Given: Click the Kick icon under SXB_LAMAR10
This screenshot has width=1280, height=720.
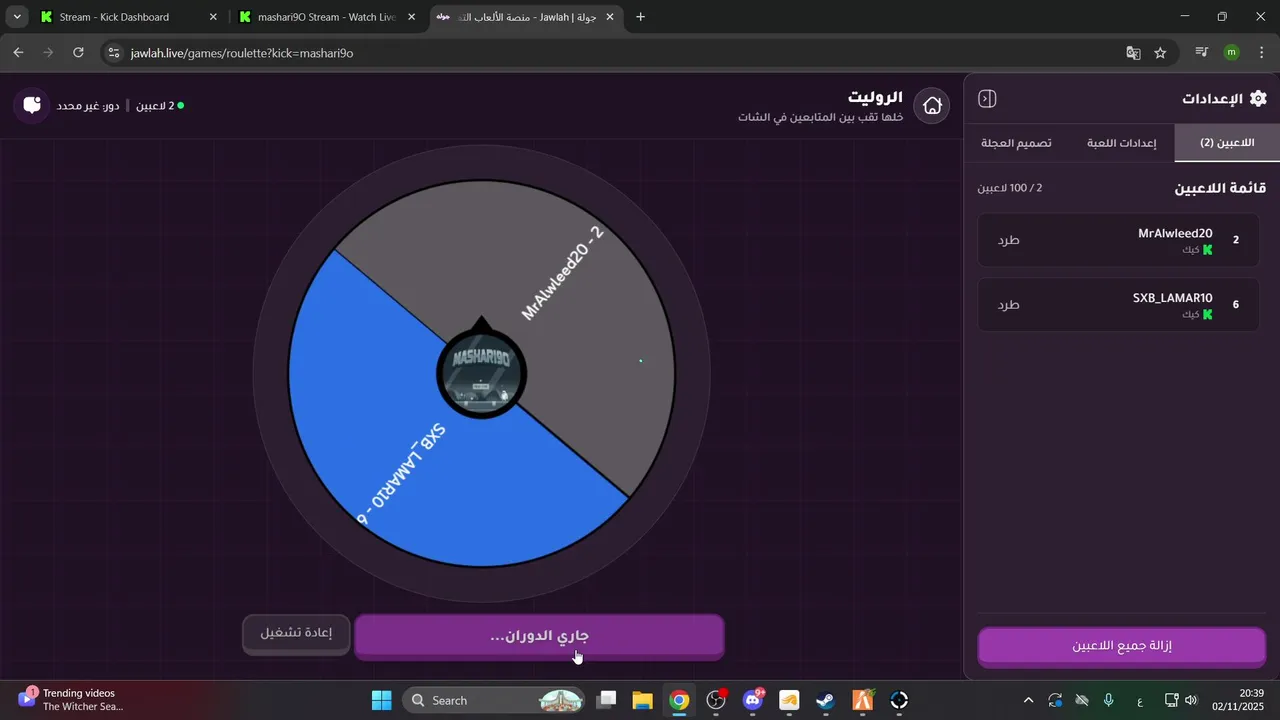Looking at the screenshot, I should pos(1207,314).
